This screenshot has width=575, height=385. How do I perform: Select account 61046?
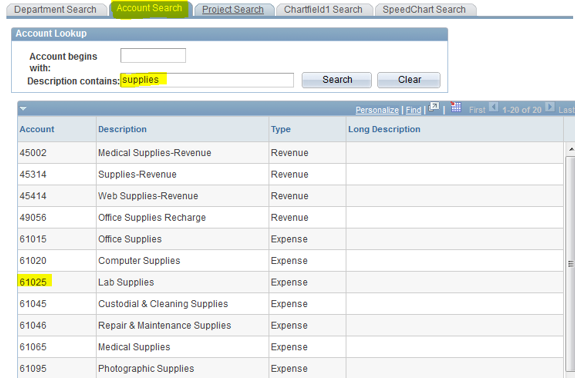33,325
